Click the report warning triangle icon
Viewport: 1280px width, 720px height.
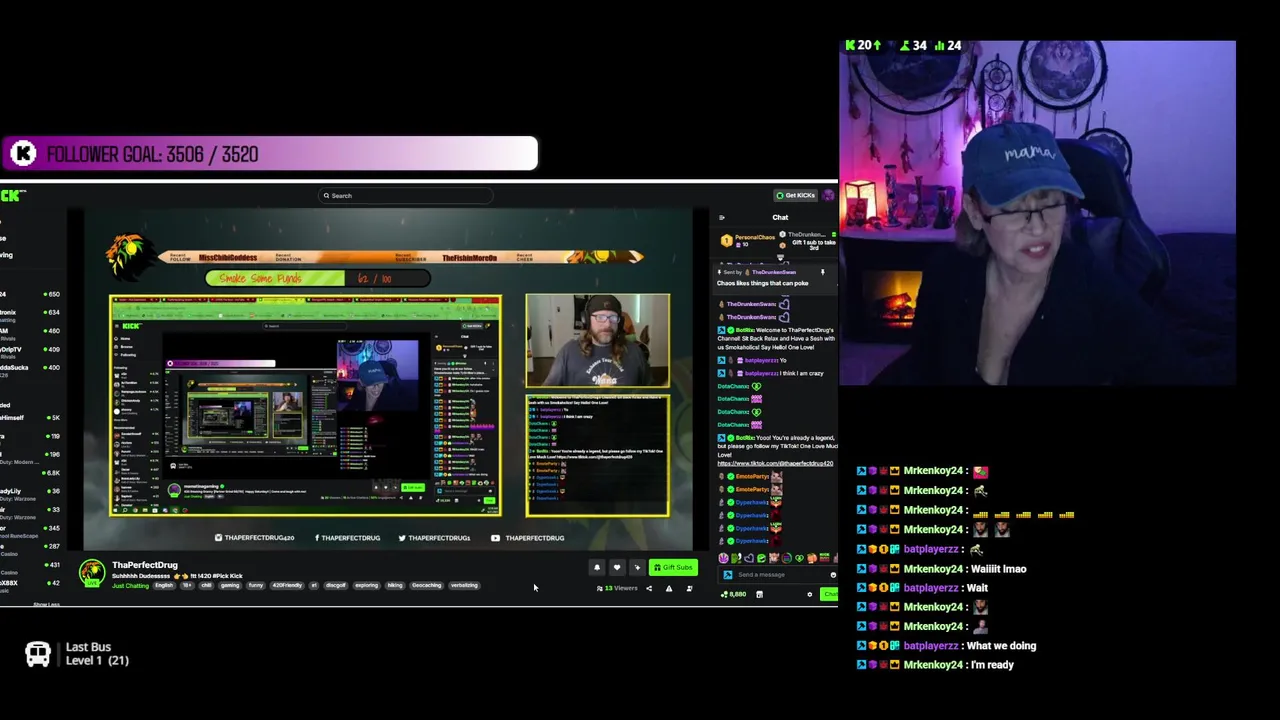point(669,588)
